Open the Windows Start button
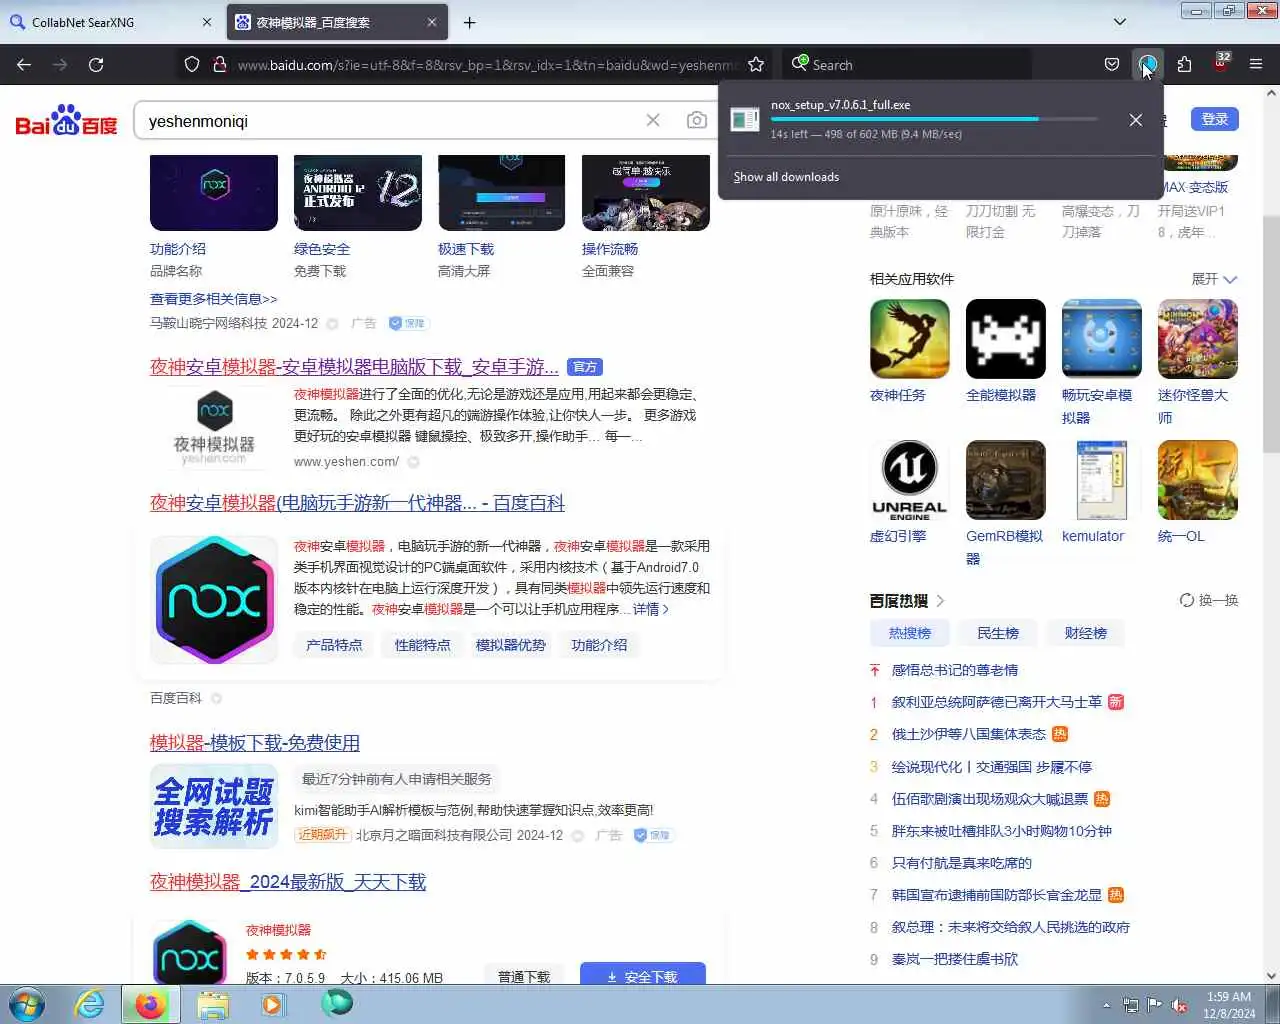 point(27,1004)
